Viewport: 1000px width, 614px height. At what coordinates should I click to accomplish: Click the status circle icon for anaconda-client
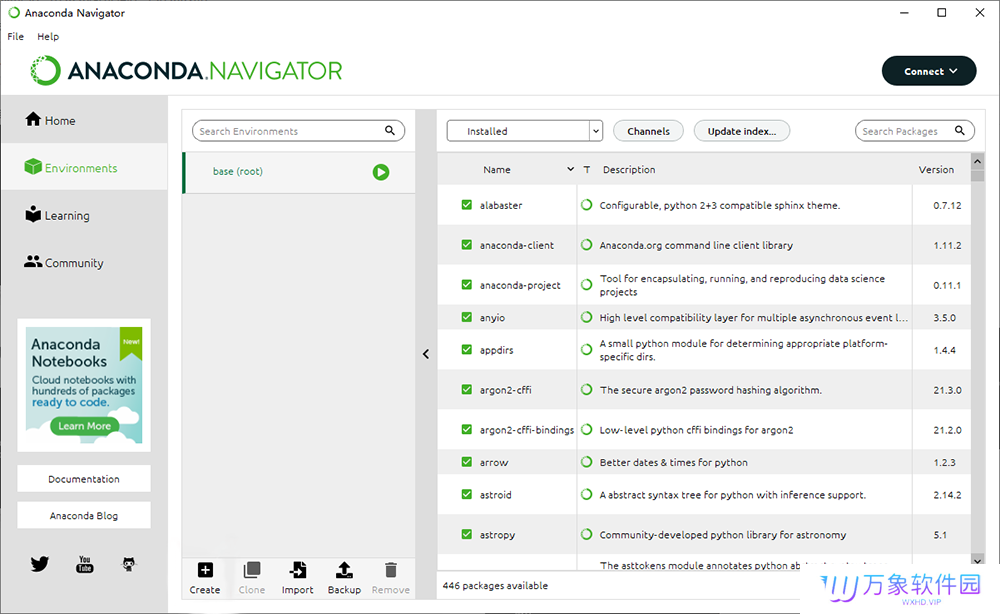click(587, 245)
